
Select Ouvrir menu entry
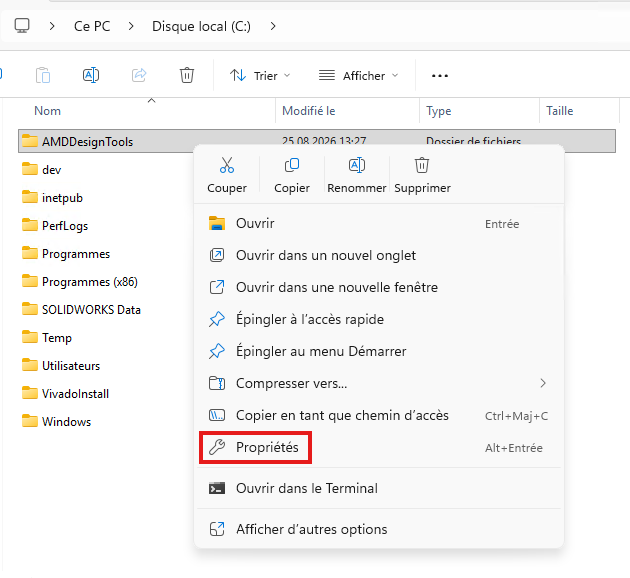(379, 223)
